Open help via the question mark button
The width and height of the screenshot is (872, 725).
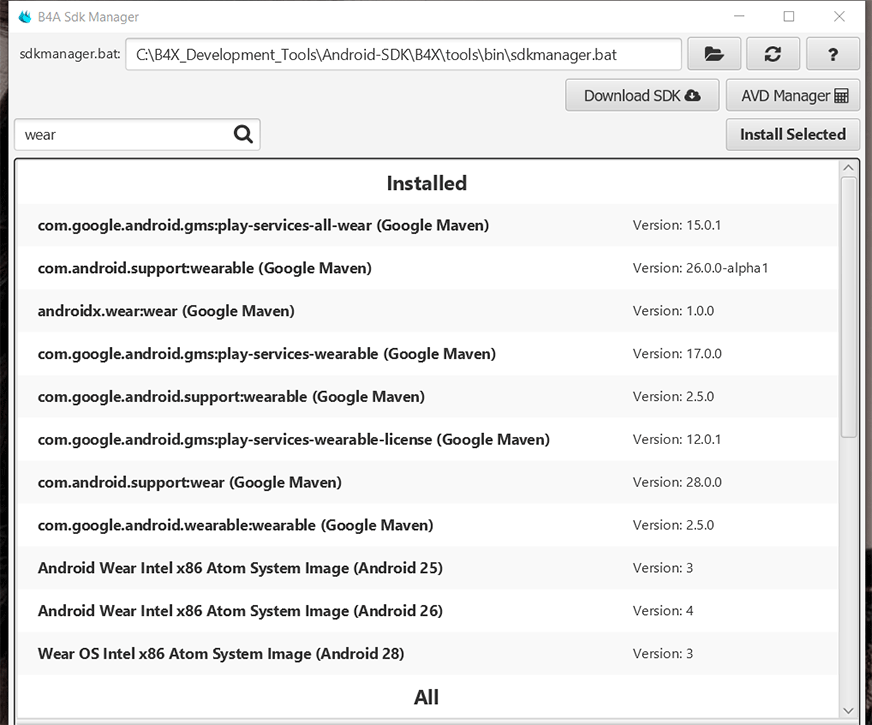pos(831,54)
